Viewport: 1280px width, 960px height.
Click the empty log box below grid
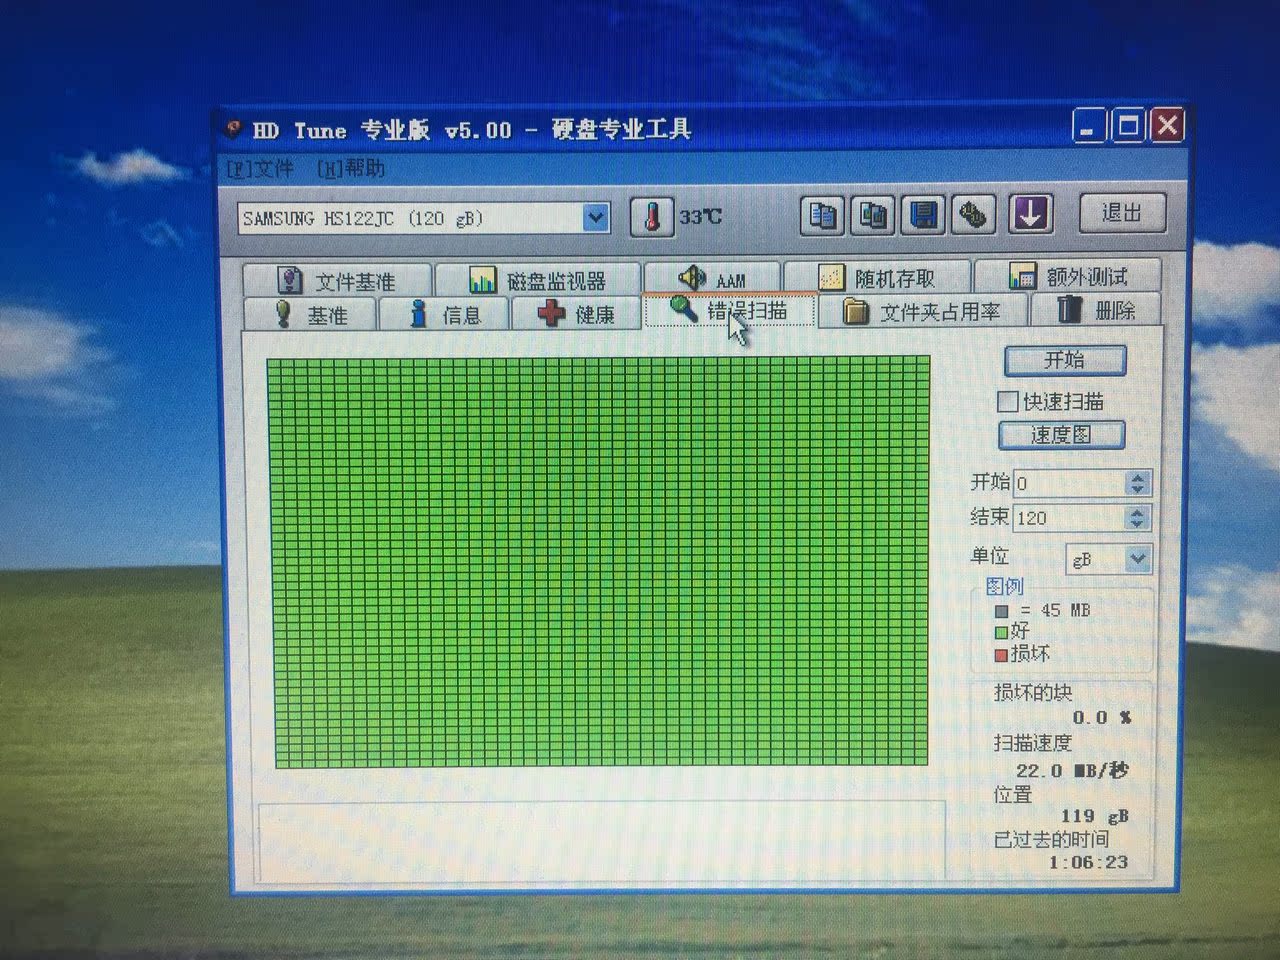pyautogui.click(x=601, y=842)
